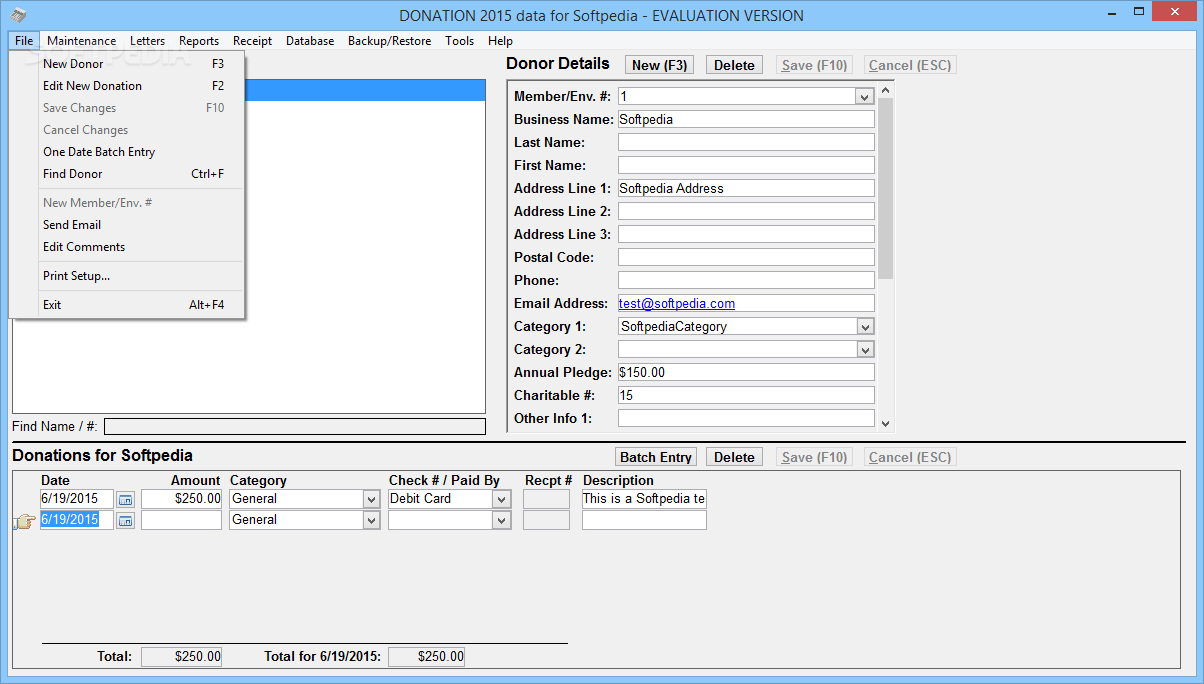
Task: Expand the Category 2 dropdown
Action: click(x=865, y=349)
